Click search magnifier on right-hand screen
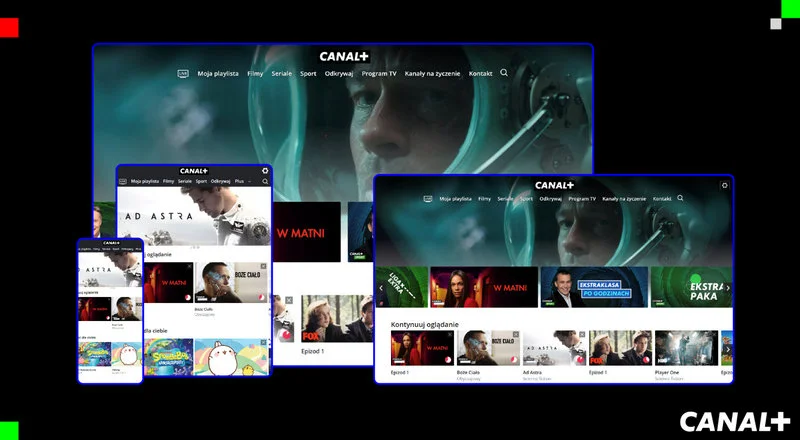Screen dimensions: 800x440 tap(680, 198)
